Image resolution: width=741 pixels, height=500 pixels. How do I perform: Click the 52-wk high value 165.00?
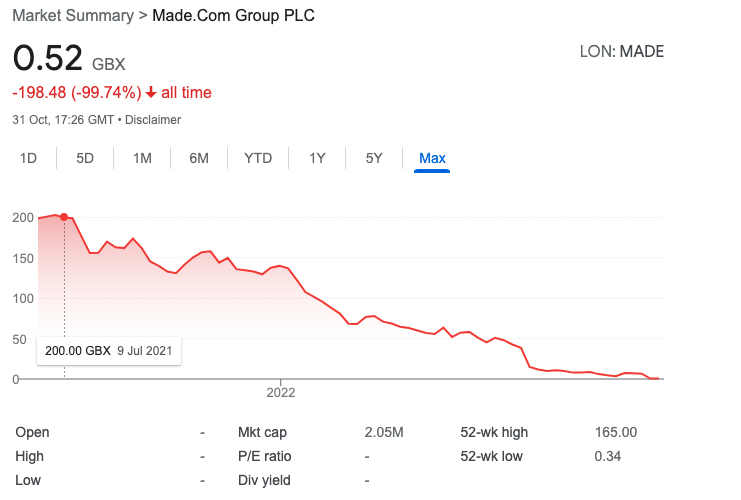point(615,433)
